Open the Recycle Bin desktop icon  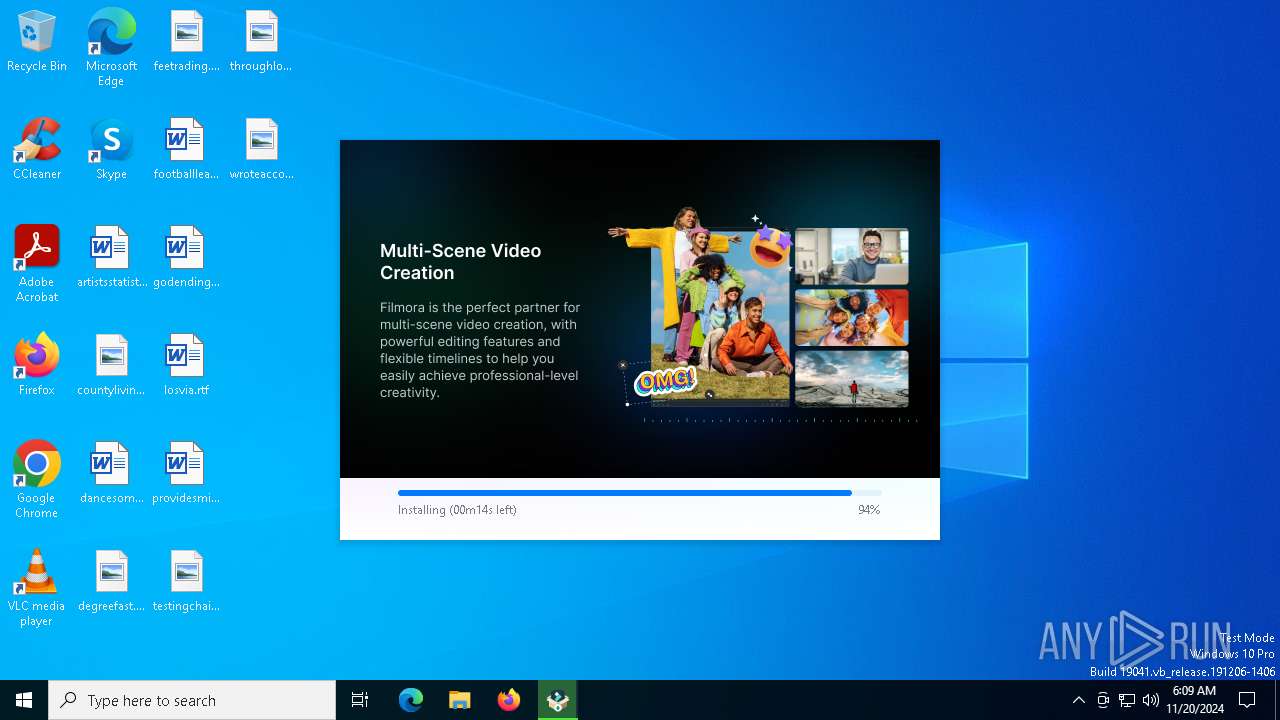click(37, 41)
